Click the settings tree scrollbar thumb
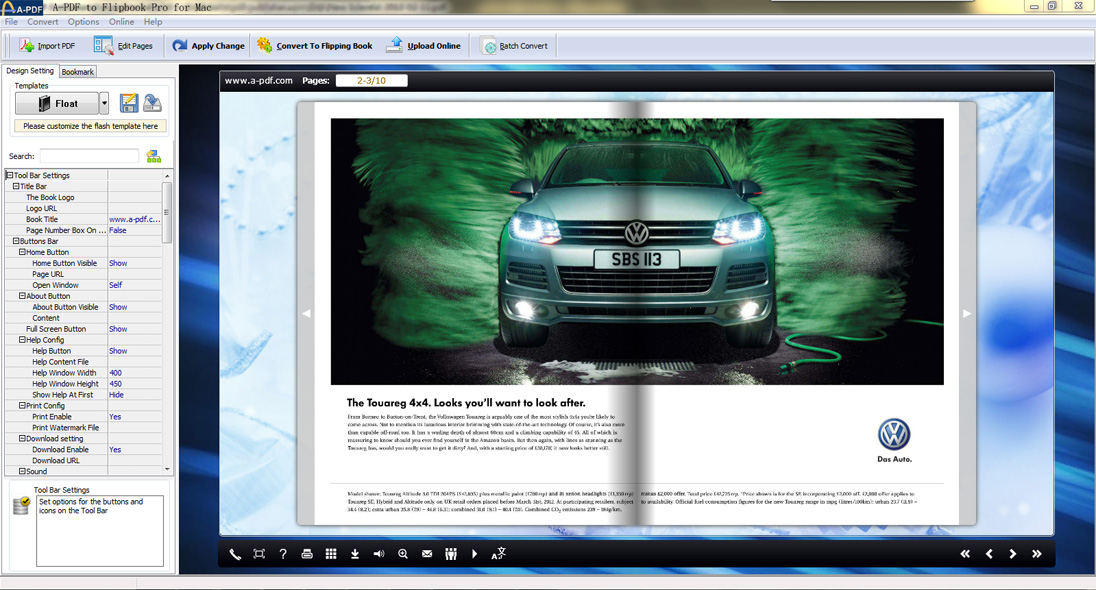The height and width of the screenshot is (590, 1096). (x=167, y=213)
